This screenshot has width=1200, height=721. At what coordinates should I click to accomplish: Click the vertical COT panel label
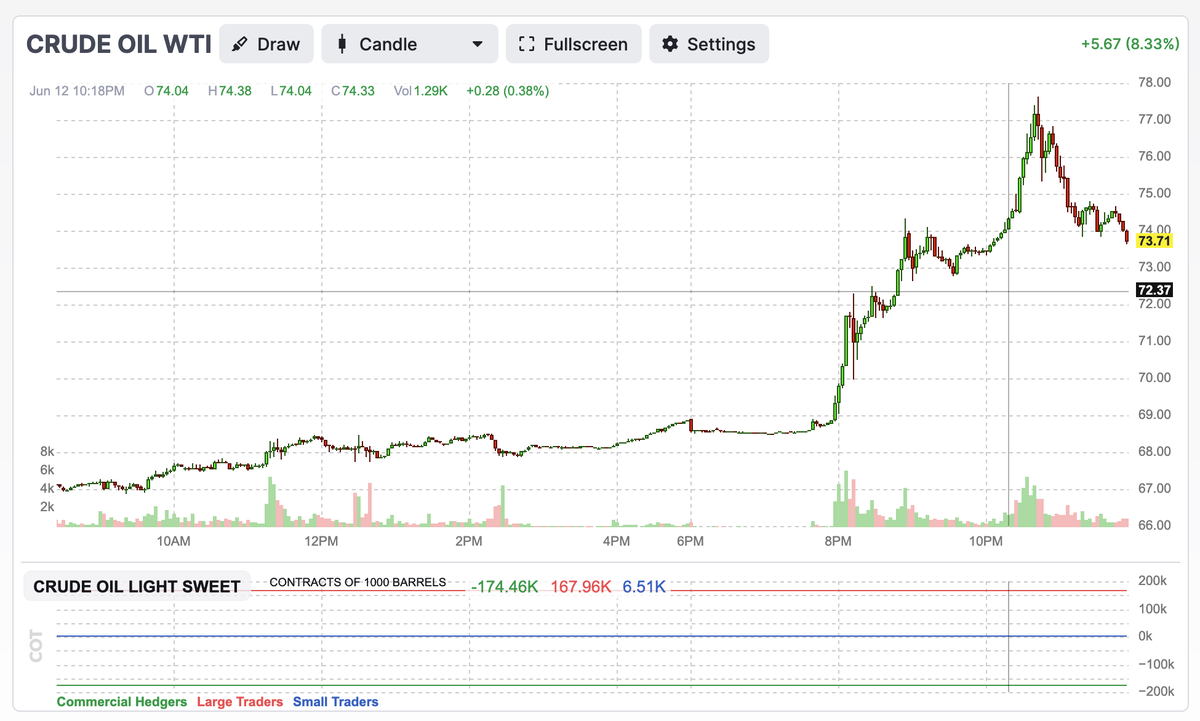coord(36,645)
